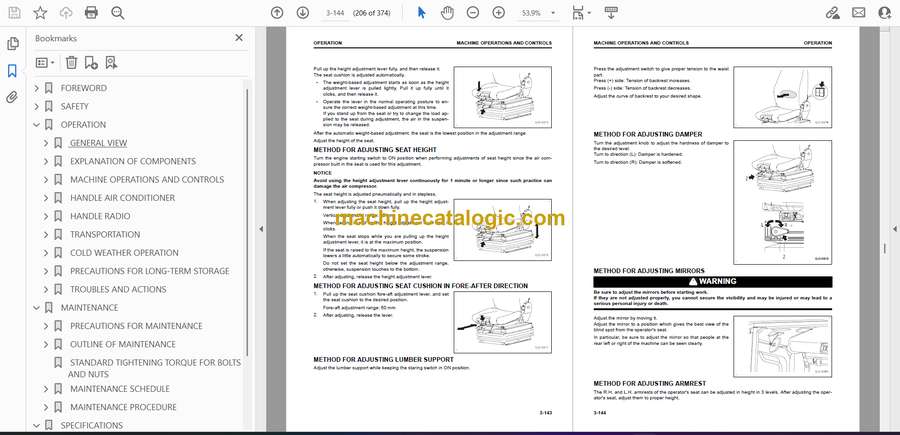
Task: Zoom in with the plus button
Action: (499, 13)
